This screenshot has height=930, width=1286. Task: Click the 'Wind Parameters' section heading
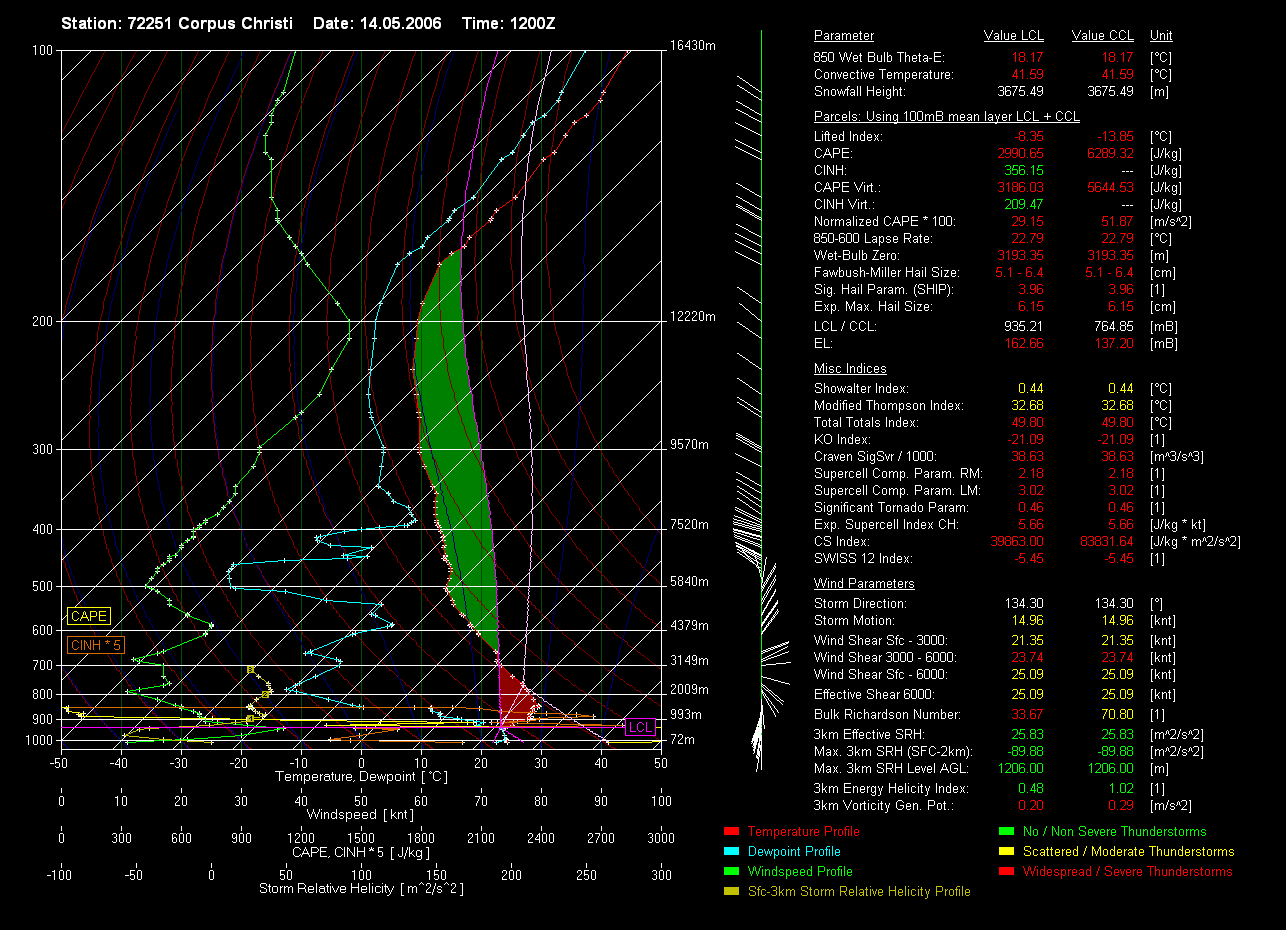[x=864, y=583]
